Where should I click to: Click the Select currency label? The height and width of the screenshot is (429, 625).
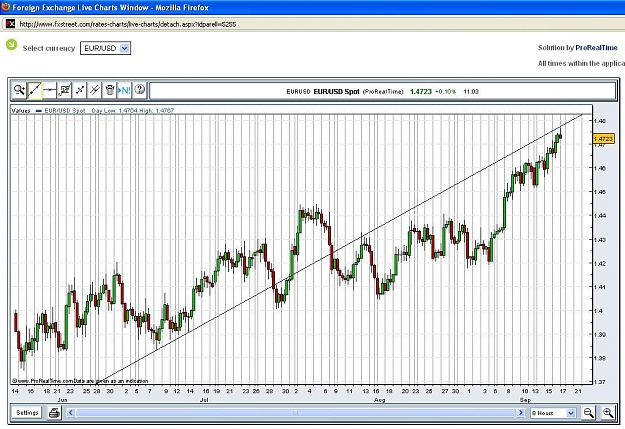tap(49, 48)
